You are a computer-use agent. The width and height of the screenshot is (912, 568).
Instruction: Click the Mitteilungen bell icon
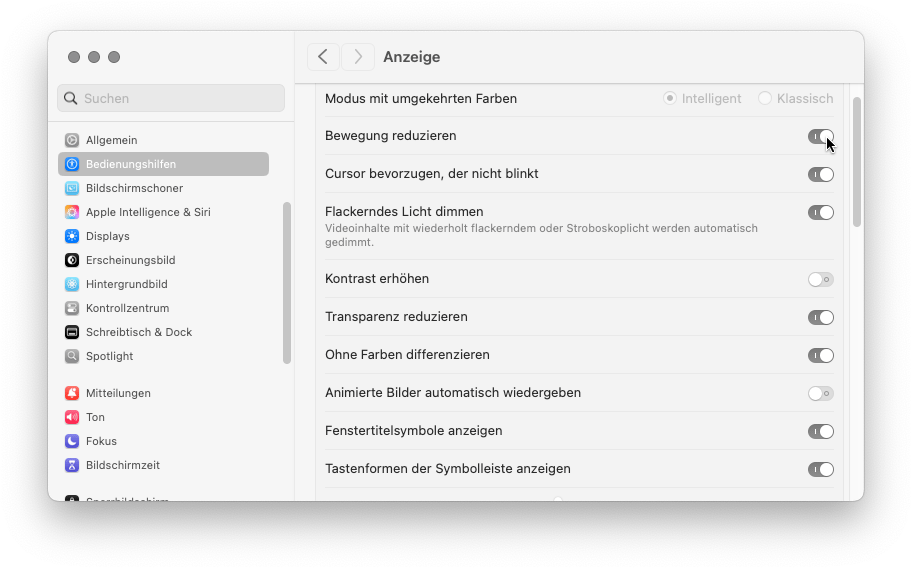(x=72, y=393)
